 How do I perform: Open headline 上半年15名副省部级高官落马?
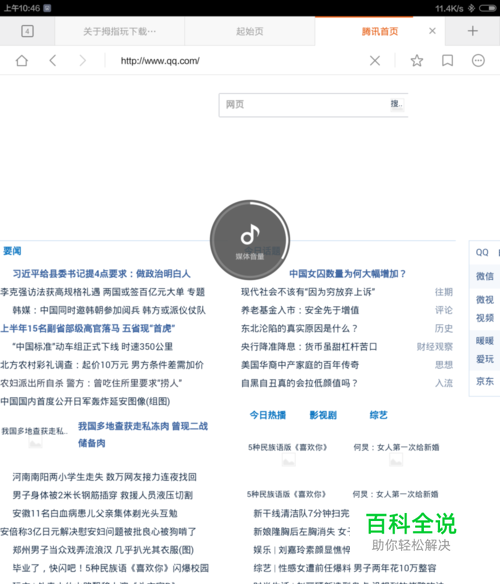click(88, 328)
